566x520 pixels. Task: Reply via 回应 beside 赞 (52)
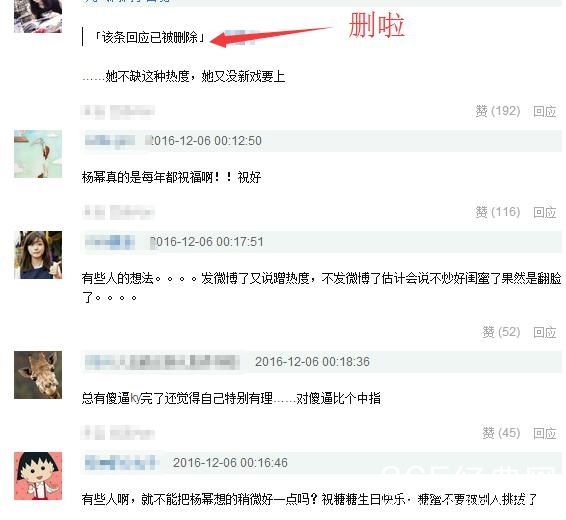tap(545, 332)
